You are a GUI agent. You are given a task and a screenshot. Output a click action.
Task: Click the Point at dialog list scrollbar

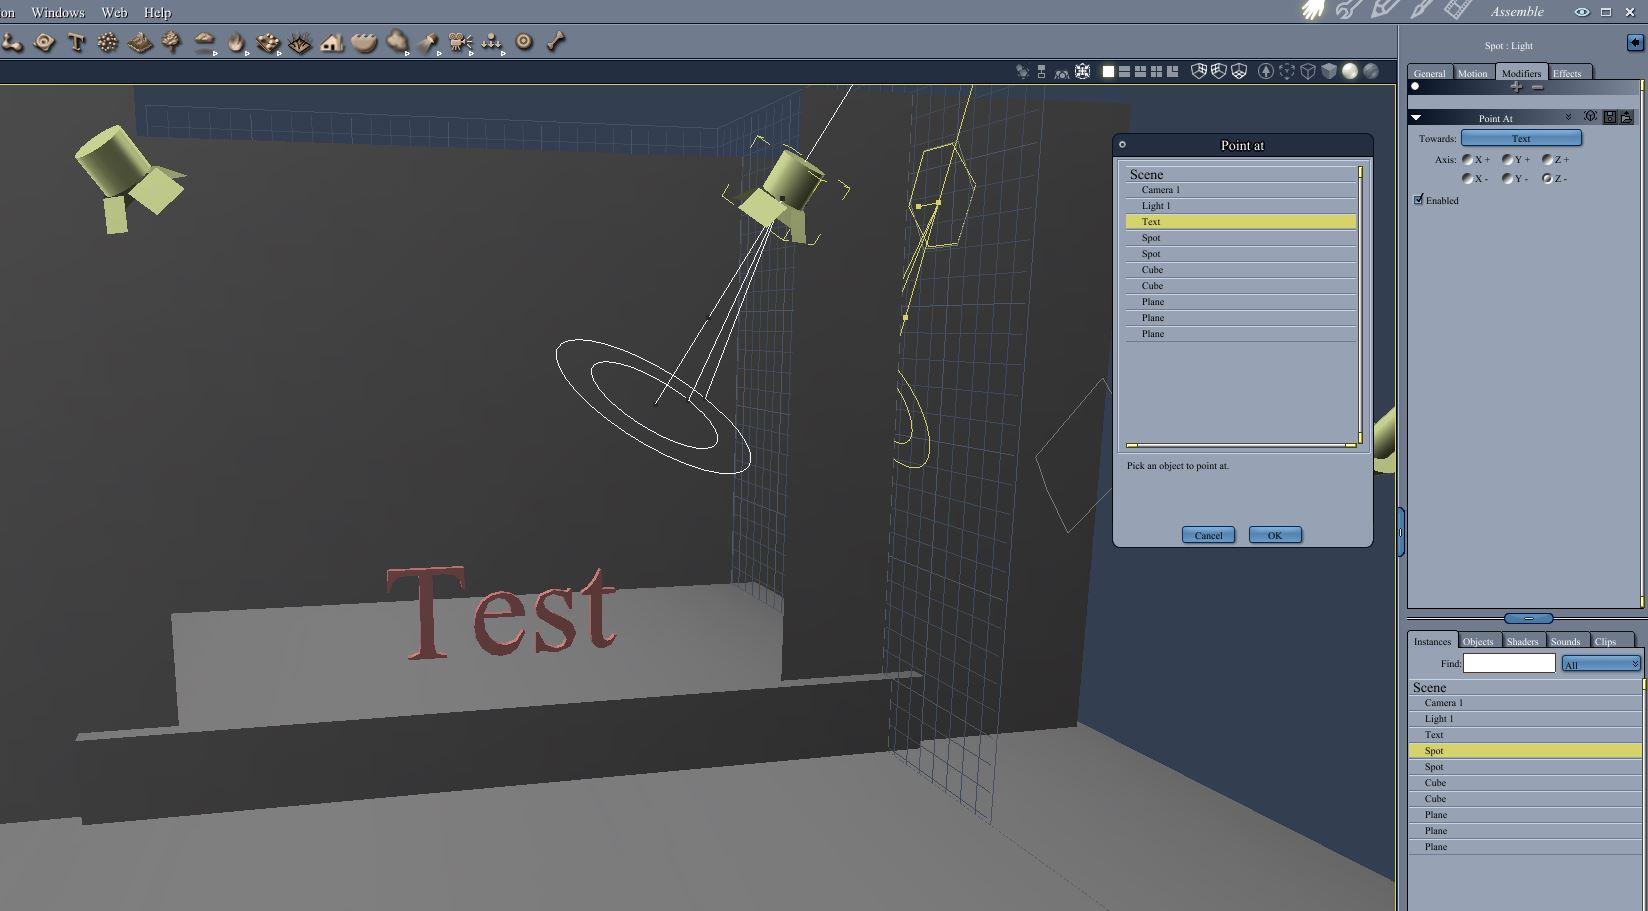pyautogui.click(x=1360, y=304)
